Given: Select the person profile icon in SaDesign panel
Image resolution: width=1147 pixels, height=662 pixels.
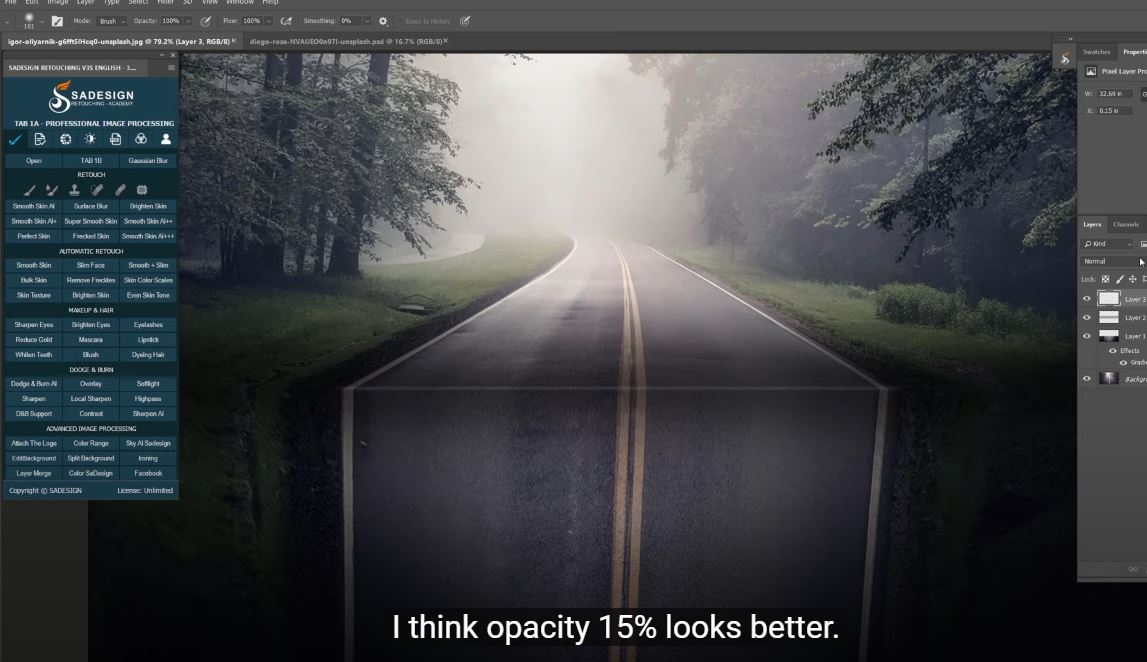Looking at the screenshot, I should click(x=166, y=139).
